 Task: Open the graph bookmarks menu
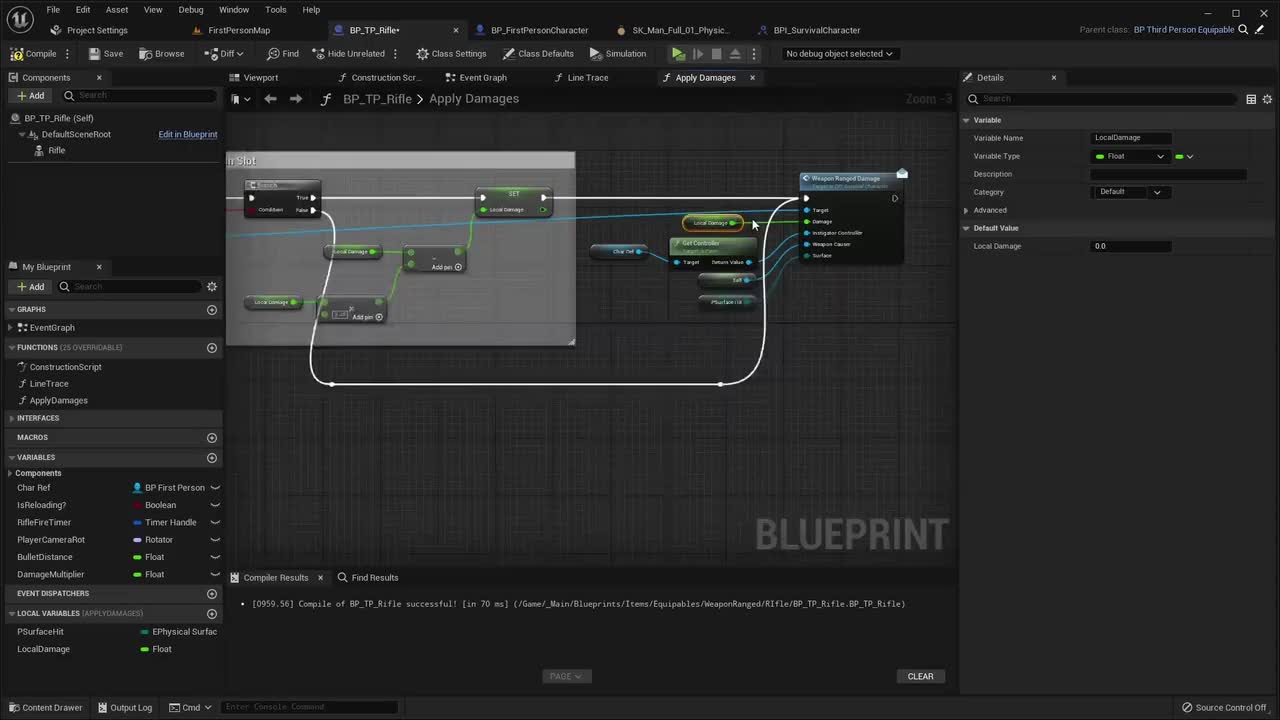(238, 99)
